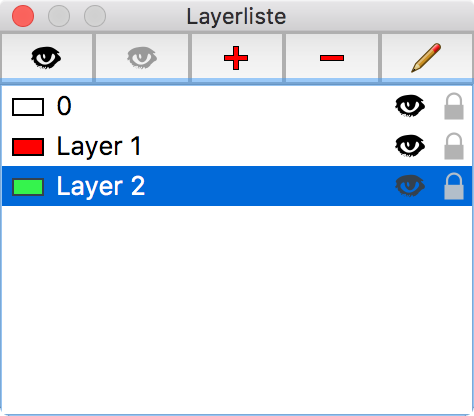Click the hide all layers gray eye

142,58
